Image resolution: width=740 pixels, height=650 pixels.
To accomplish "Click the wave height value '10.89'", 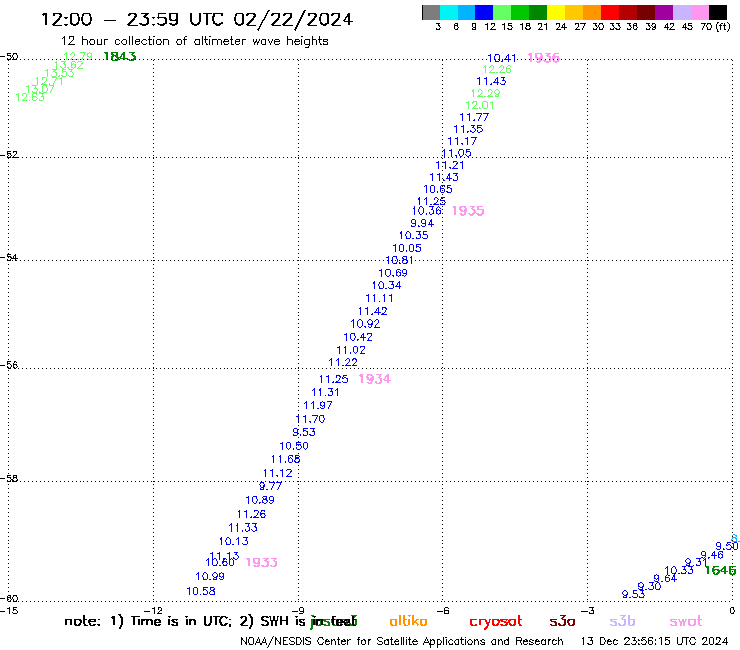I will pyautogui.click(x=260, y=500).
